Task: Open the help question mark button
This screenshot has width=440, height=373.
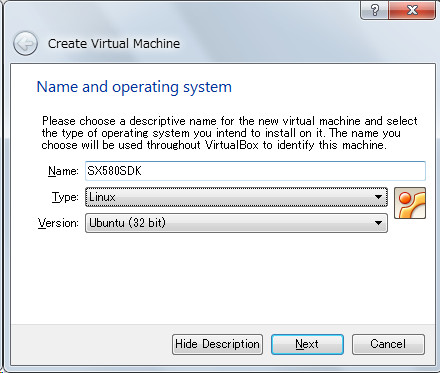Action: point(374,10)
